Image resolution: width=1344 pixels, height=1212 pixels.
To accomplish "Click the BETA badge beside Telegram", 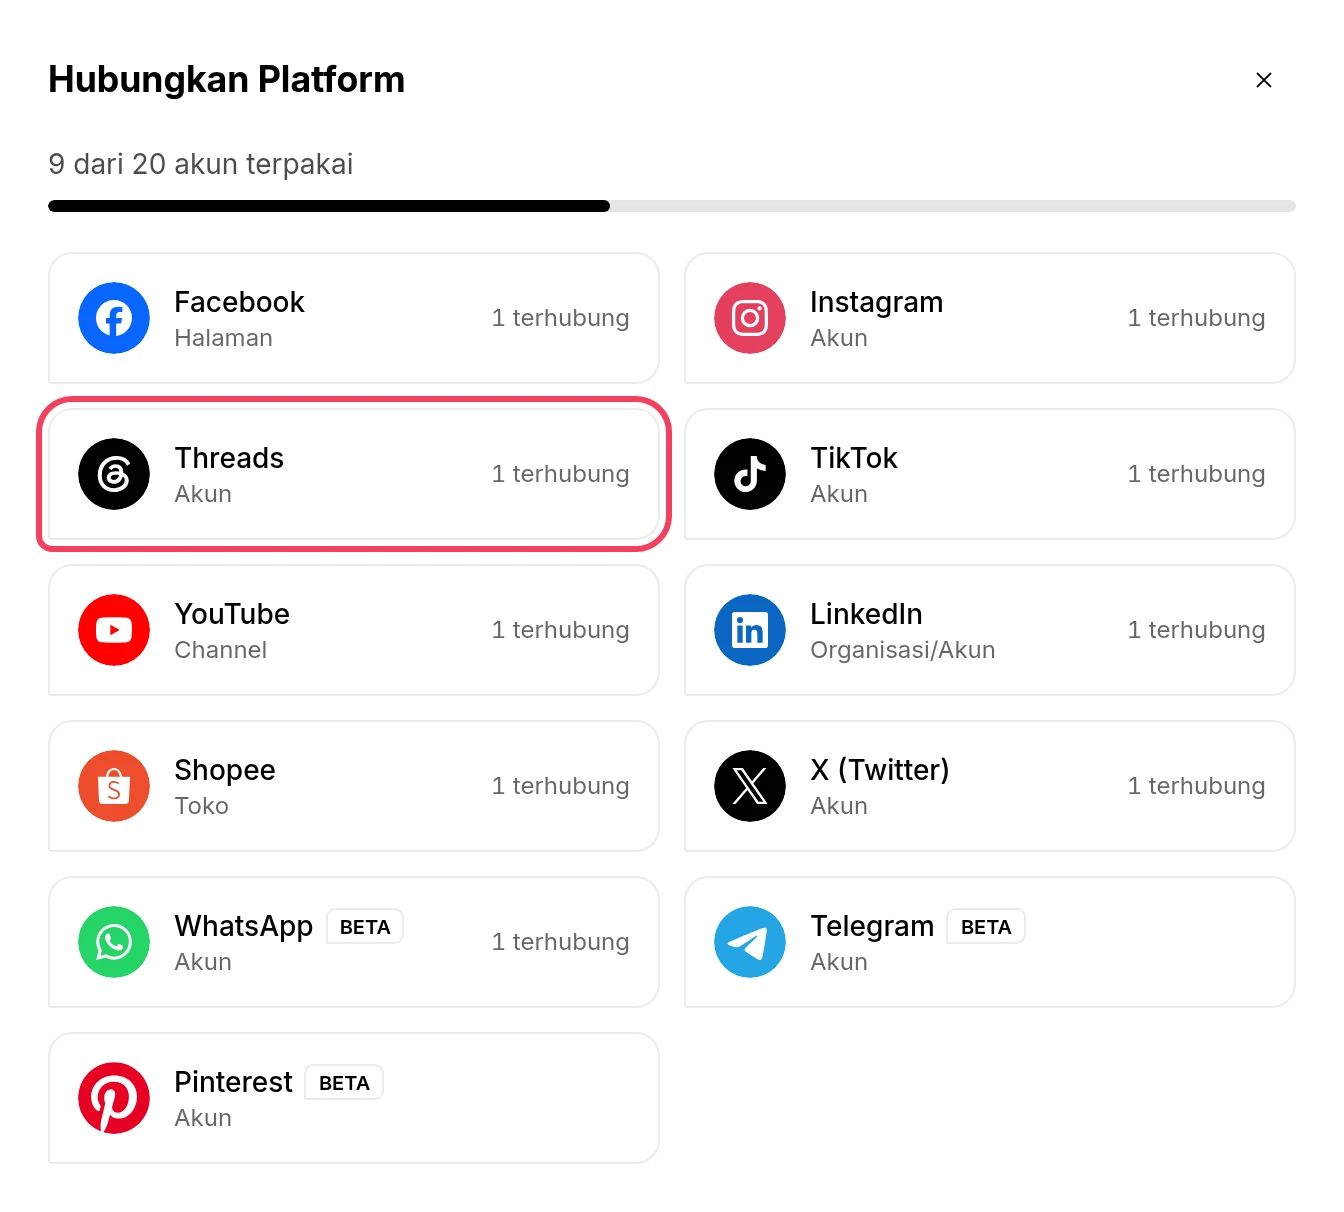I will tap(986, 927).
